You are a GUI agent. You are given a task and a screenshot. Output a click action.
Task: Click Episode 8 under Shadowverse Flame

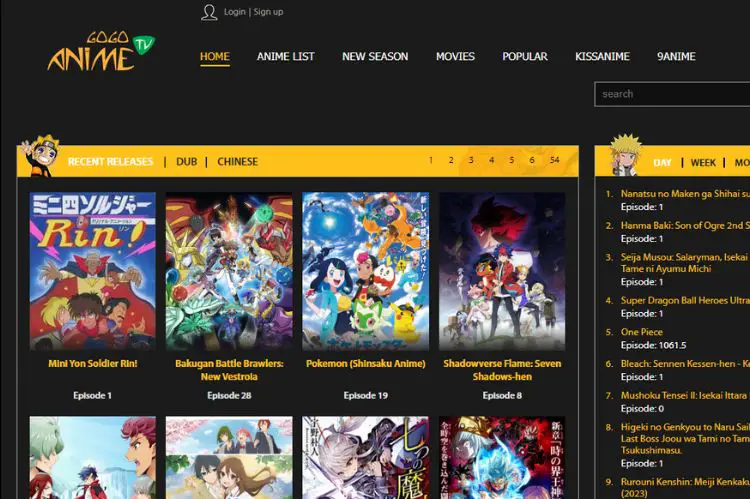[502, 396]
